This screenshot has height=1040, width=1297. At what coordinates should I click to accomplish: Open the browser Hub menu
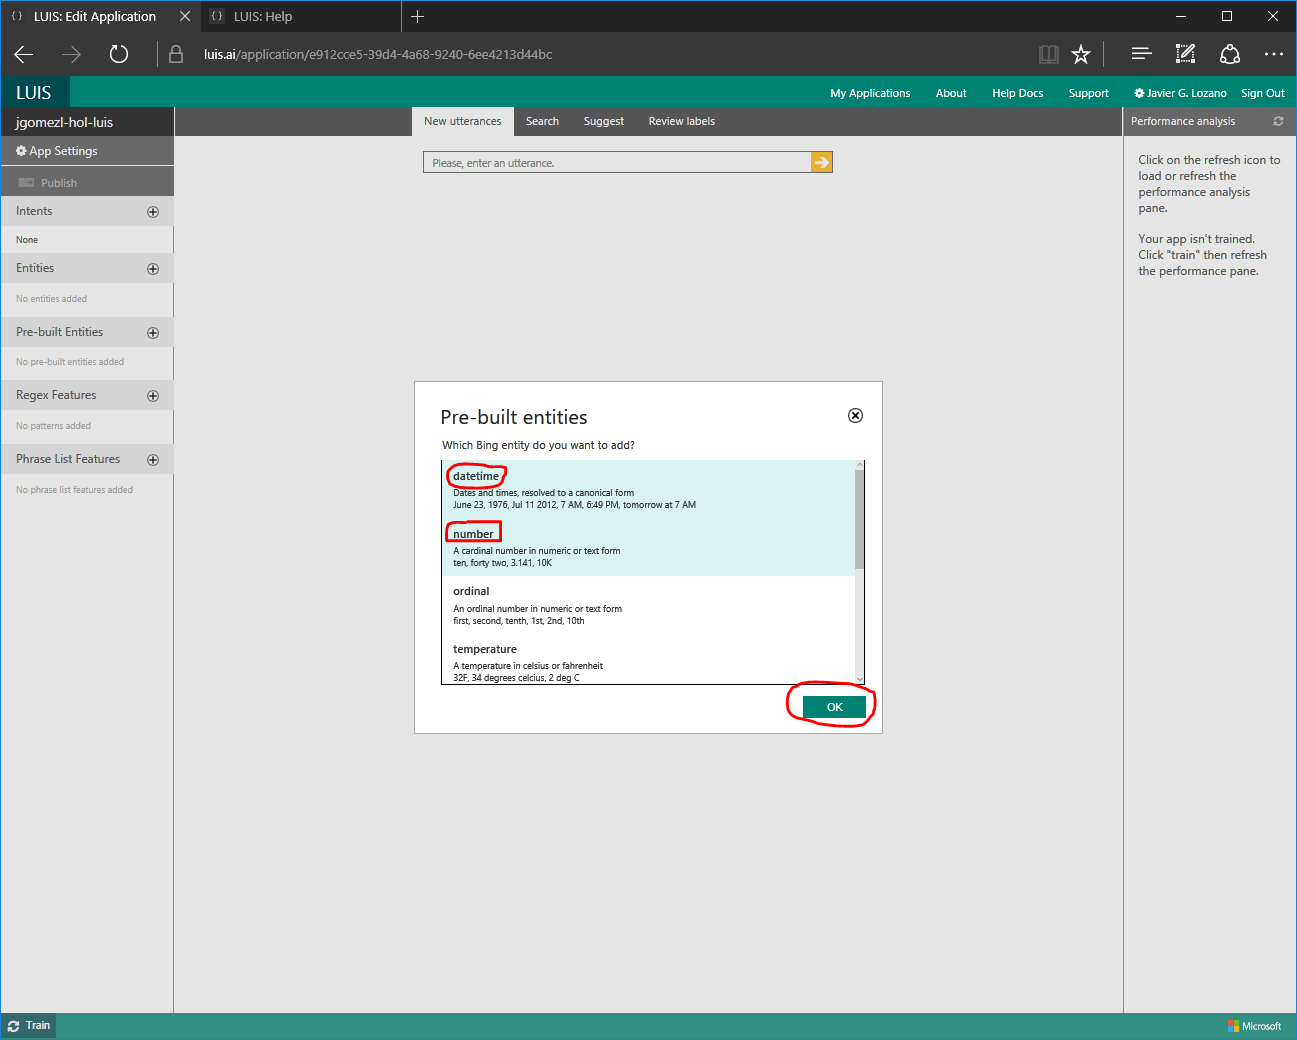coord(1141,54)
